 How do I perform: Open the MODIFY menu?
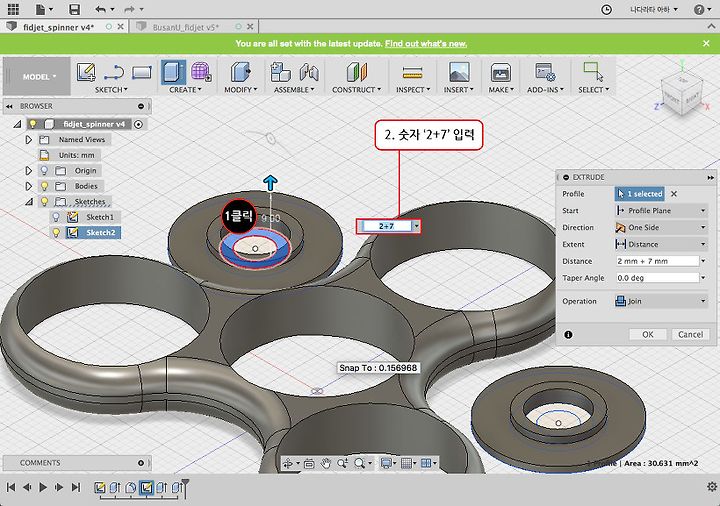(x=241, y=90)
